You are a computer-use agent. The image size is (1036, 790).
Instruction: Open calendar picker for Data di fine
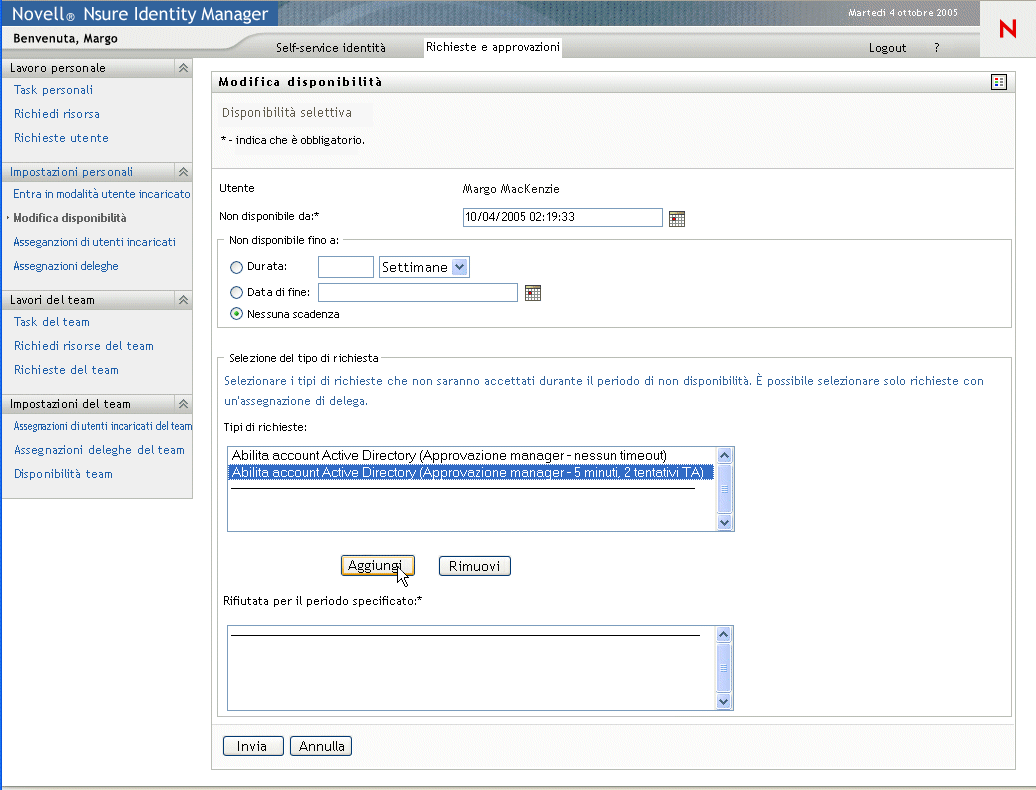(533, 293)
